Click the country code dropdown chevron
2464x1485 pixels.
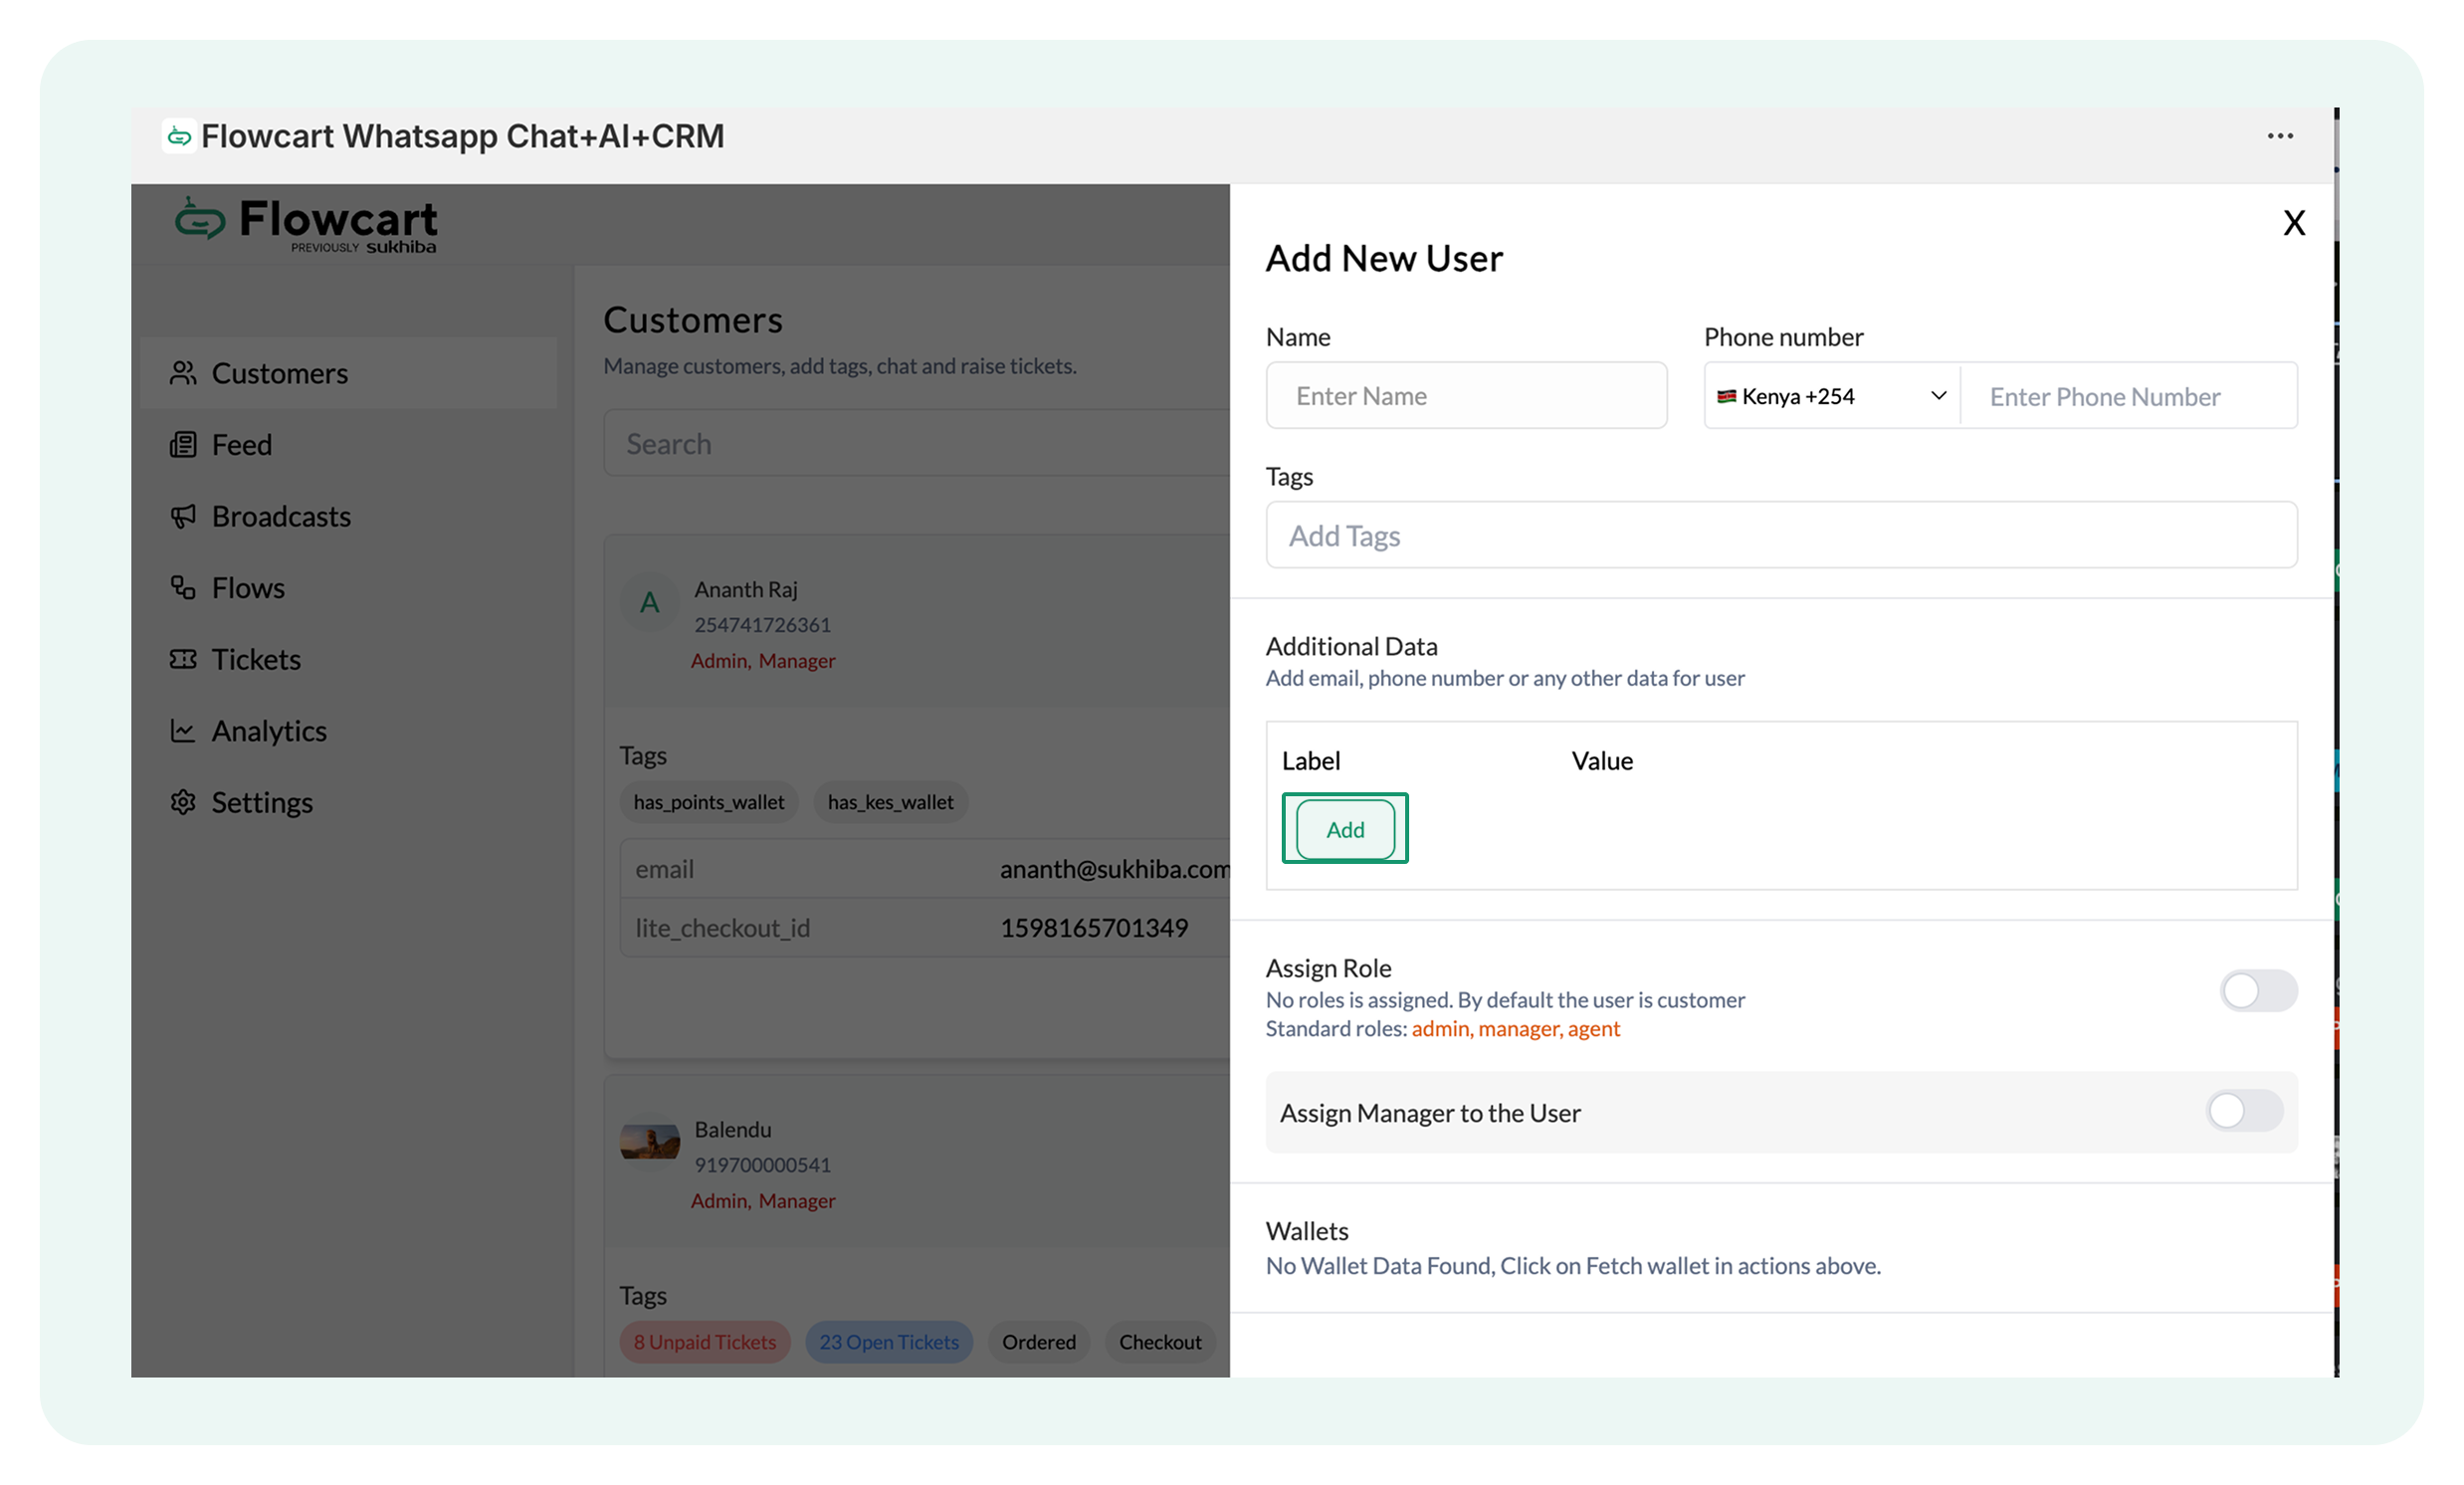coord(1937,396)
